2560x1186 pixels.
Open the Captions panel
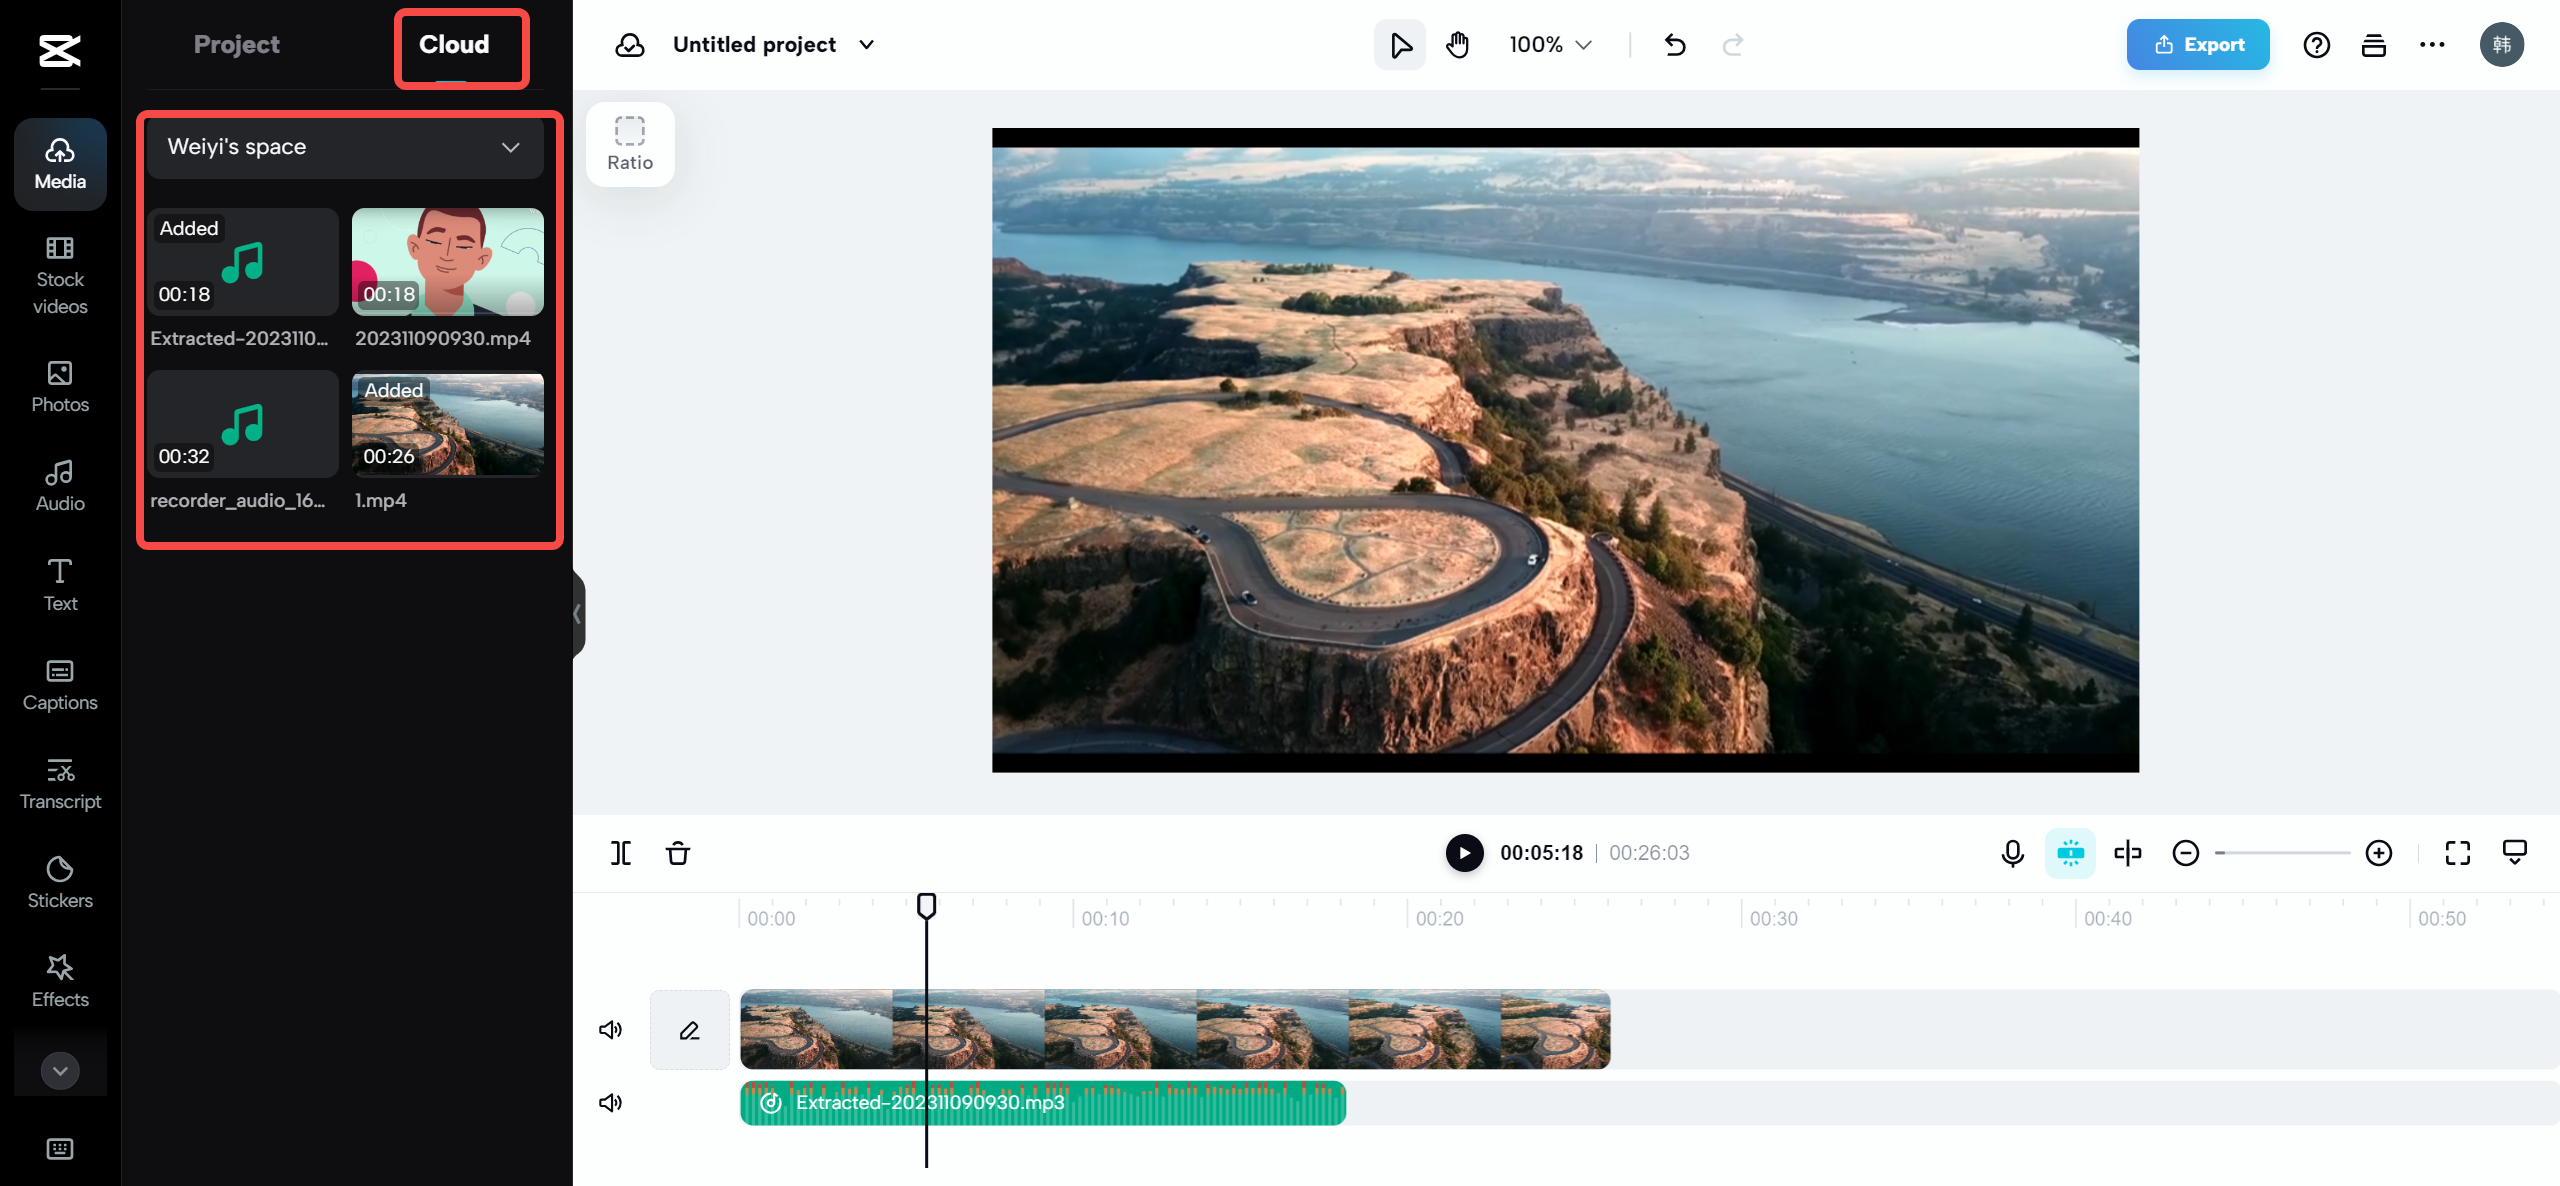(x=60, y=685)
